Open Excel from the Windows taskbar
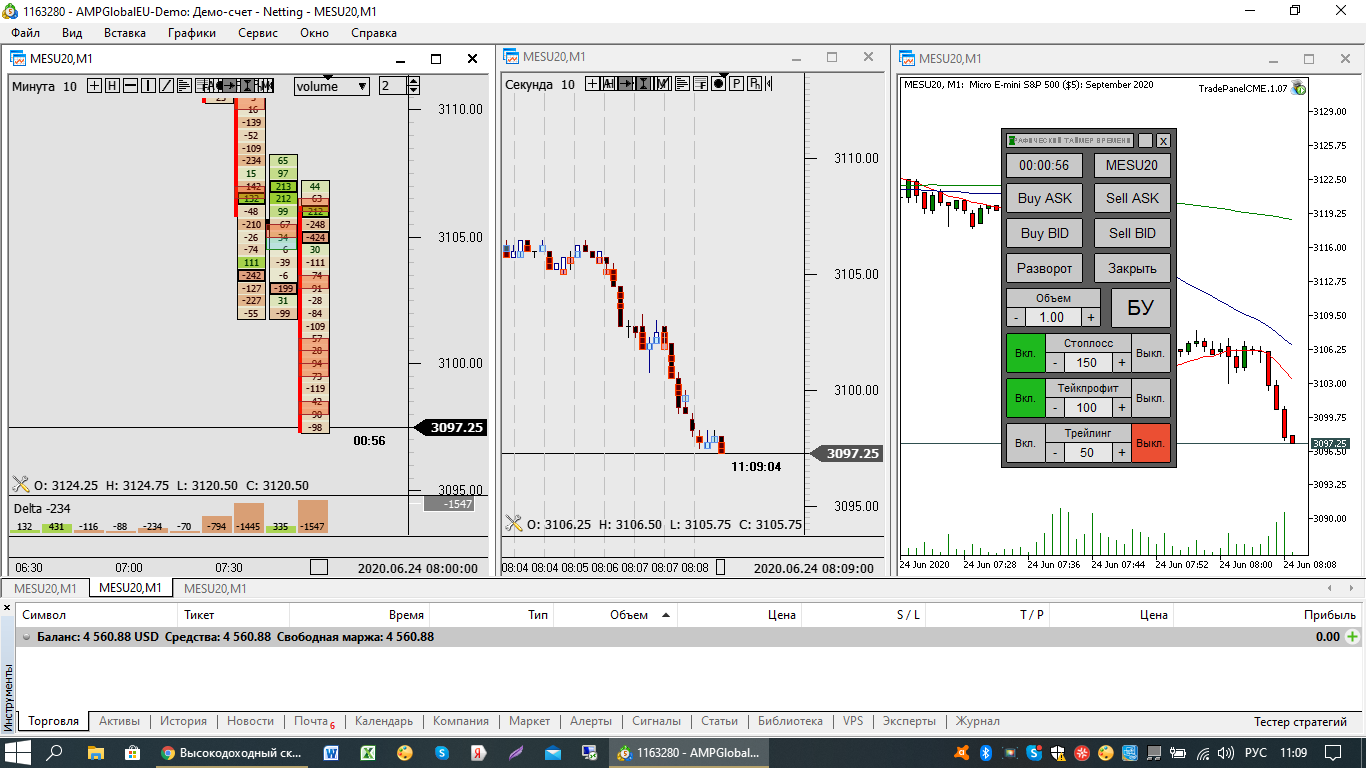The width and height of the screenshot is (1366, 768). [x=368, y=752]
